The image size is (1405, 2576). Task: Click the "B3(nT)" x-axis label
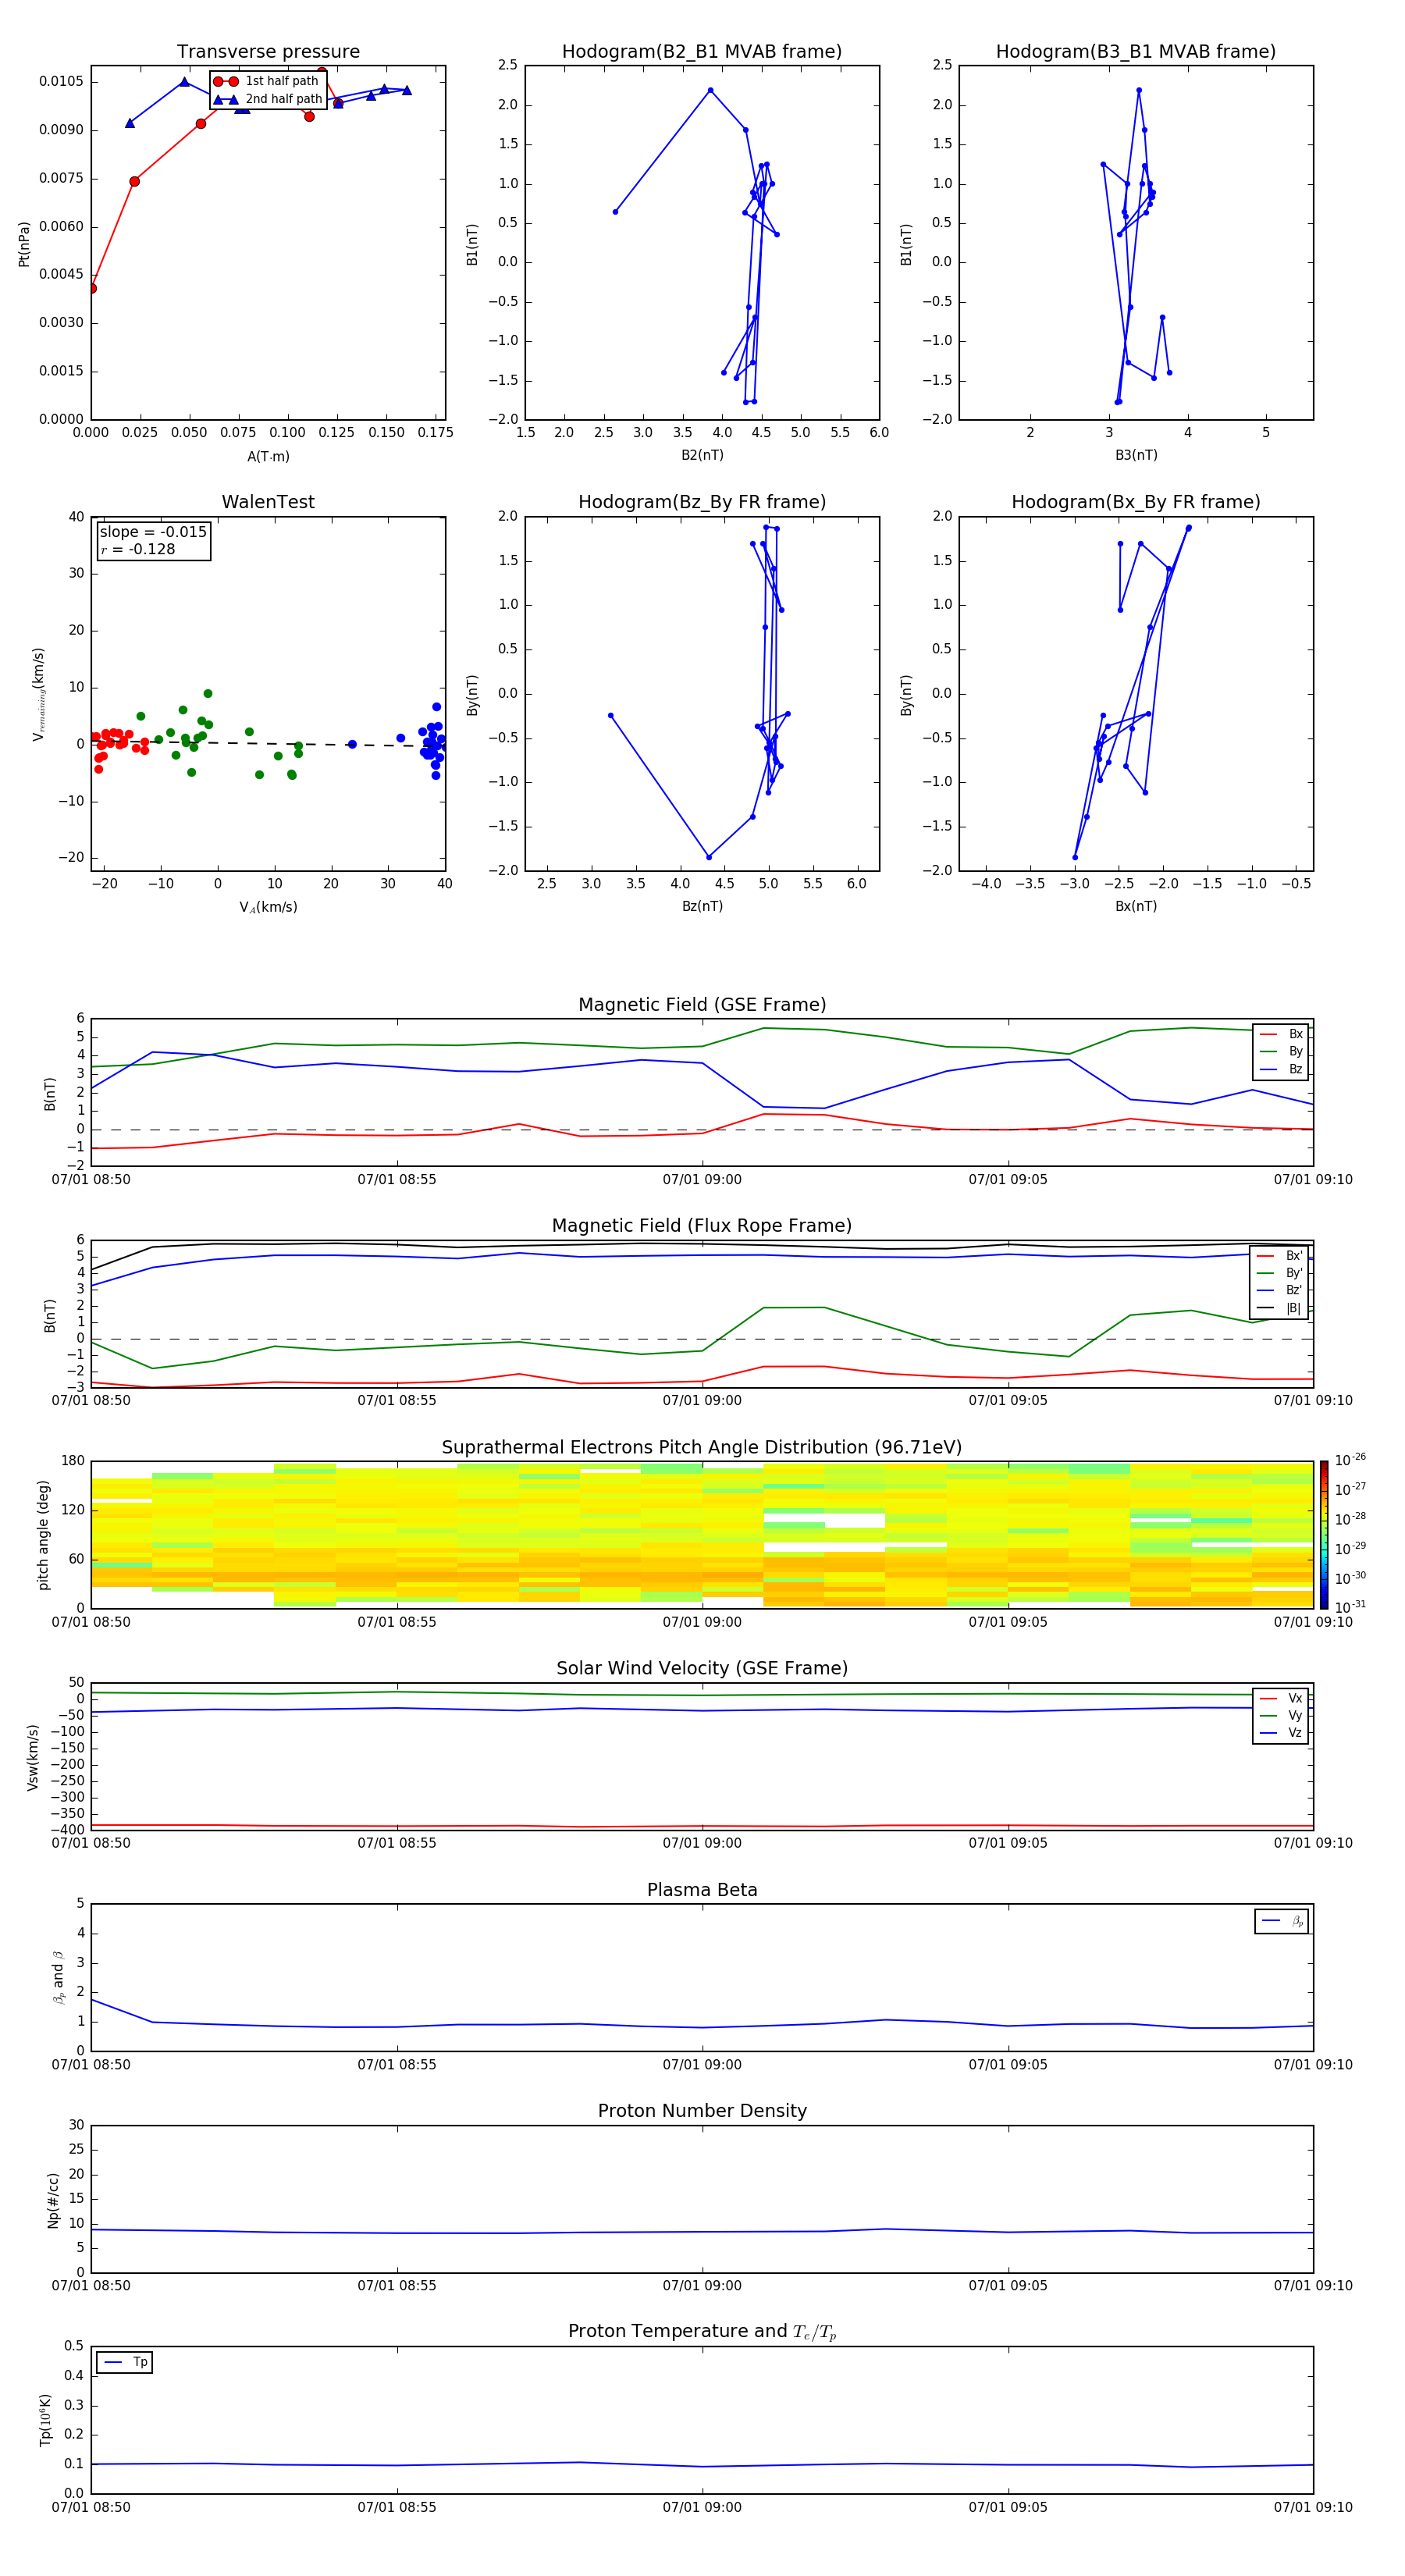[x=1136, y=455]
